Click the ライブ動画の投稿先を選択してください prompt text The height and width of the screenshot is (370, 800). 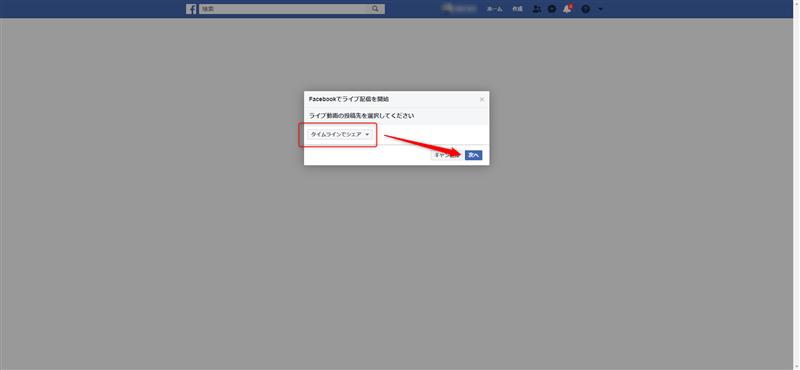pyautogui.click(x=361, y=116)
